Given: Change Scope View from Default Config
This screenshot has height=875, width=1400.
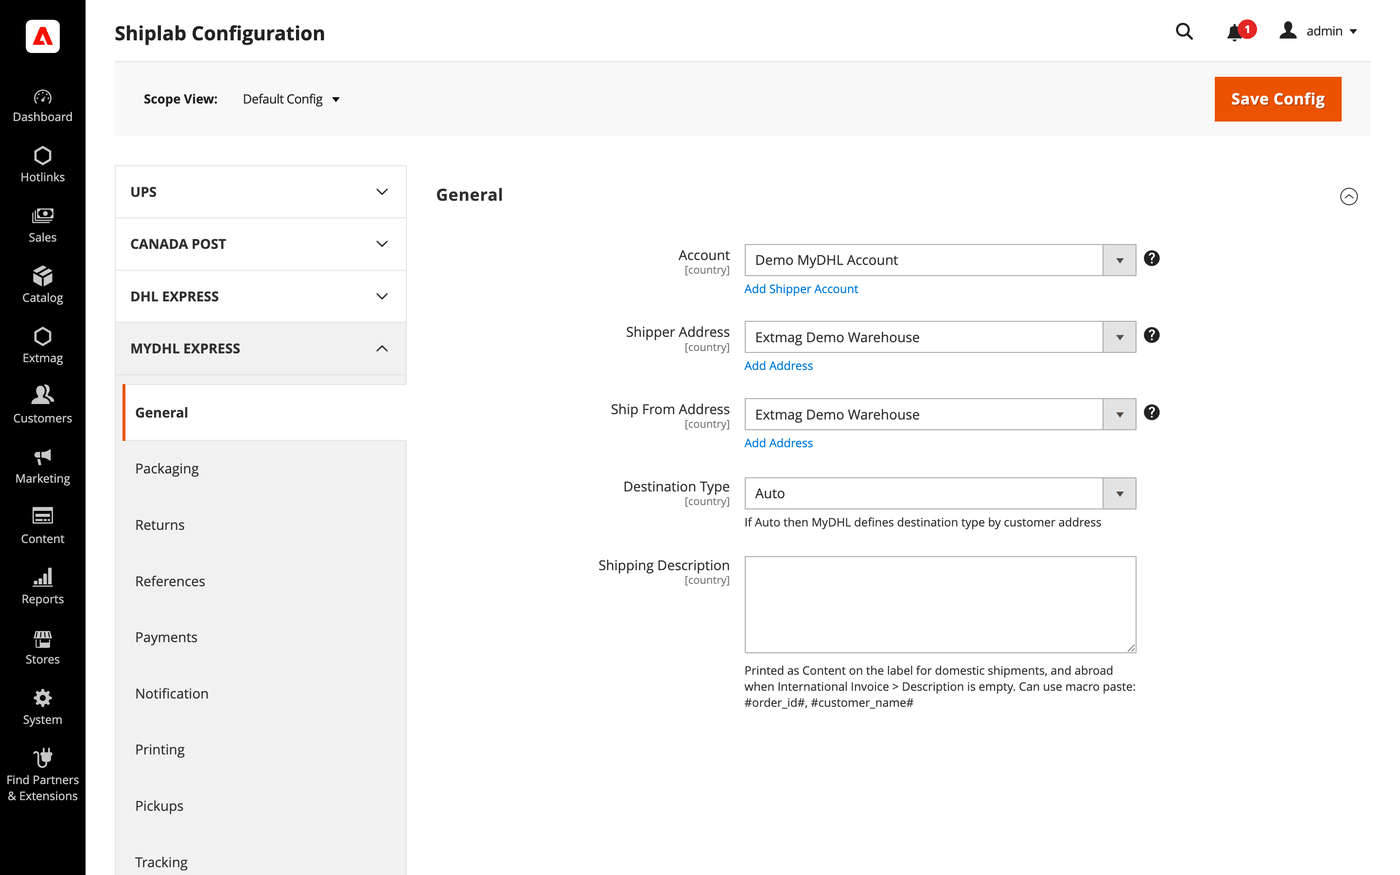Looking at the screenshot, I should click(x=291, y=99).
